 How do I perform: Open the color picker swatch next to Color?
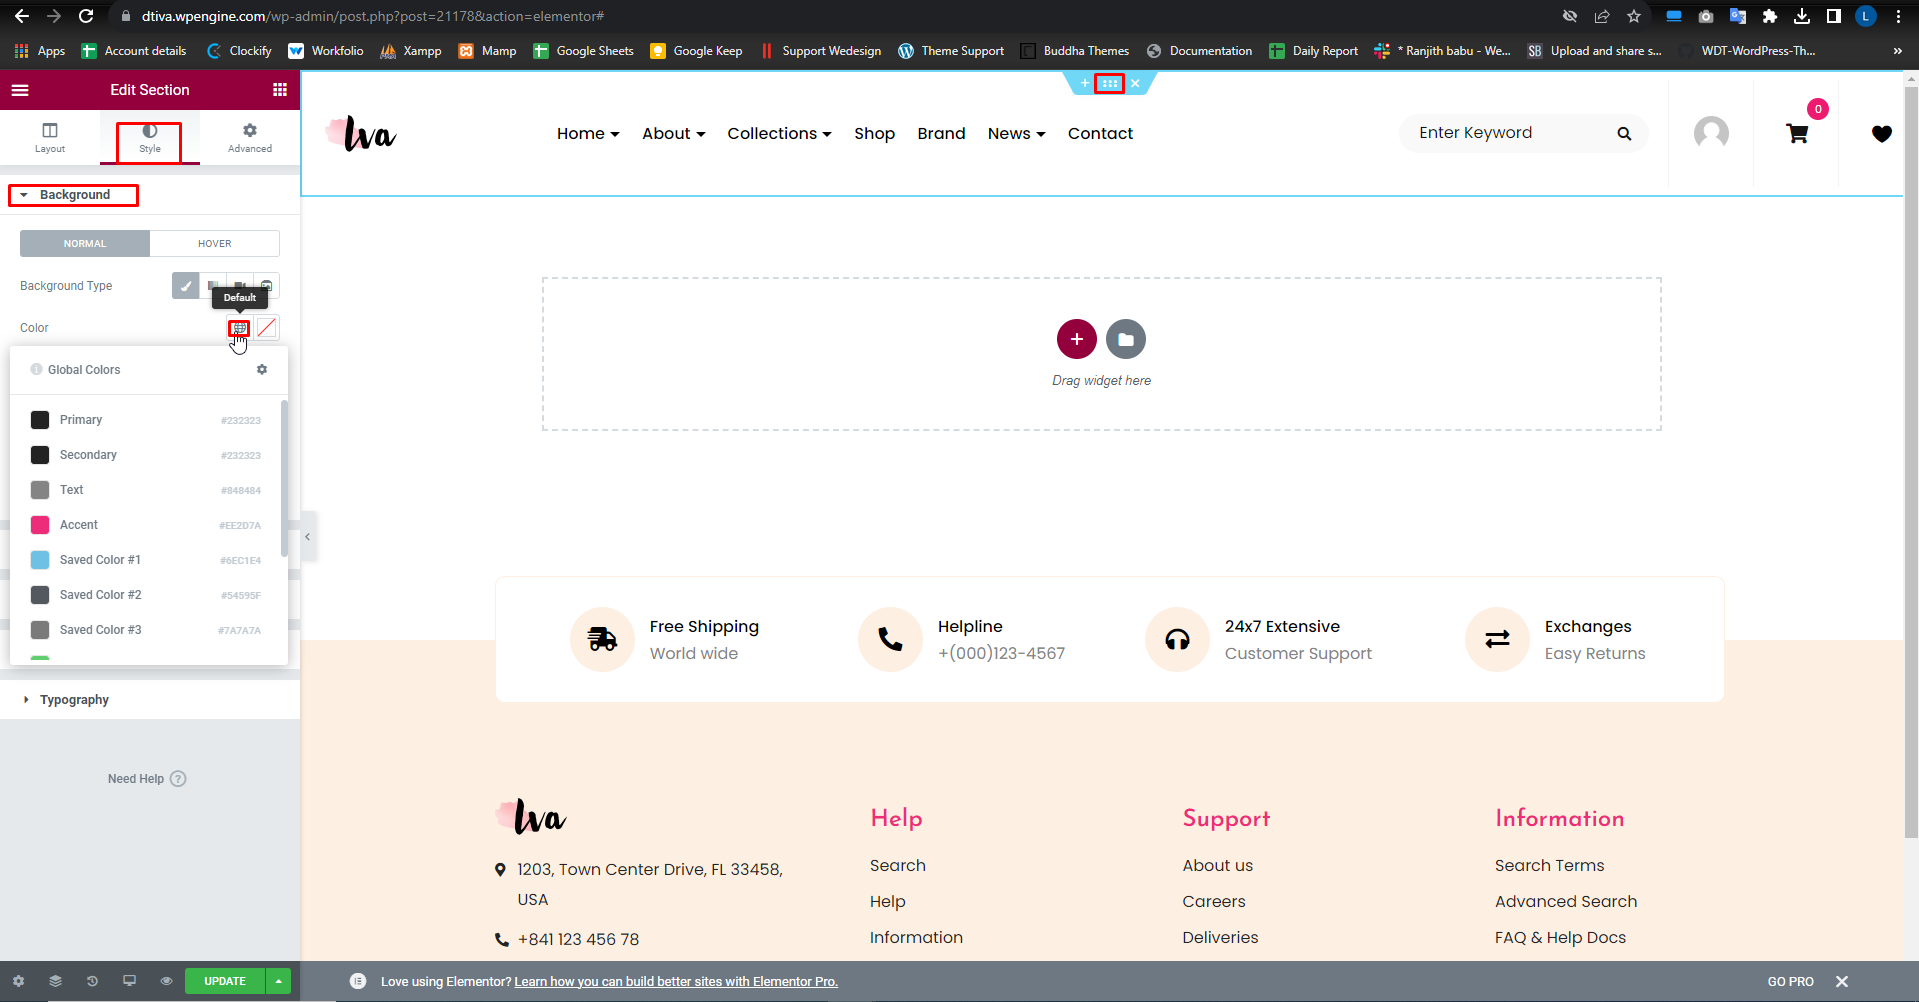click(x=266, y=328)
